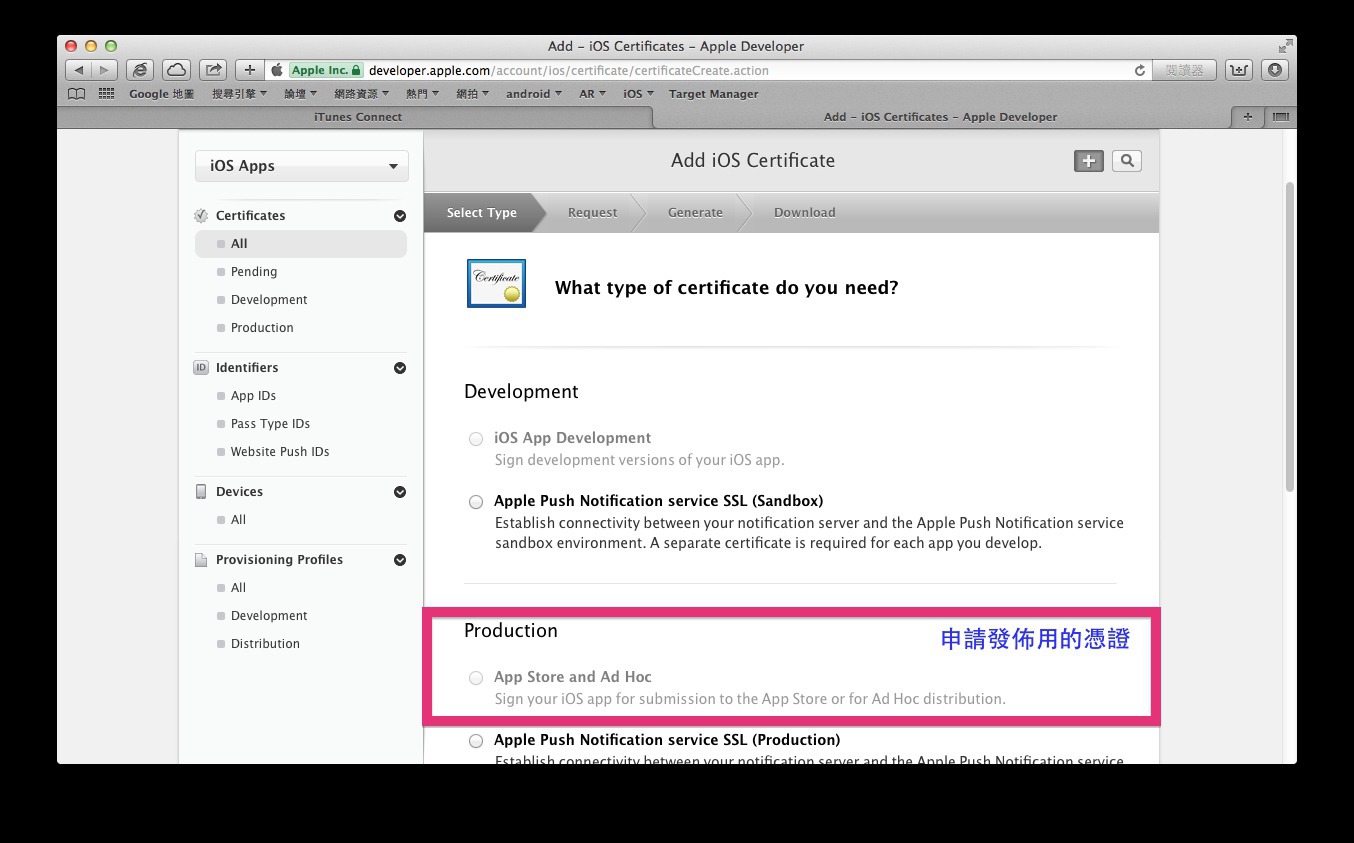This screenshot has width=1354, height=843.
Task: Click the Devices phone icon
Action: coord(201,491)
